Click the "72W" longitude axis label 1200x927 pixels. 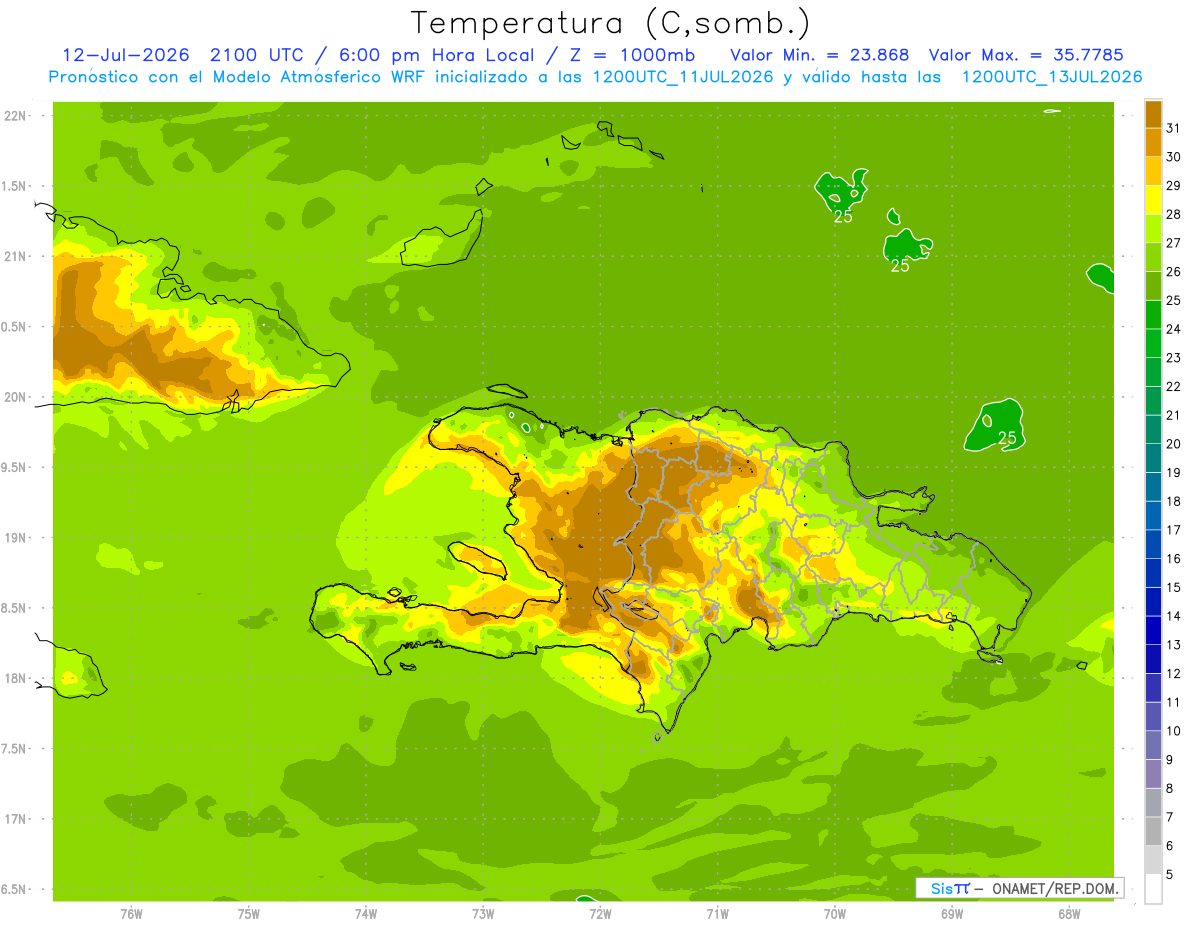600,913
